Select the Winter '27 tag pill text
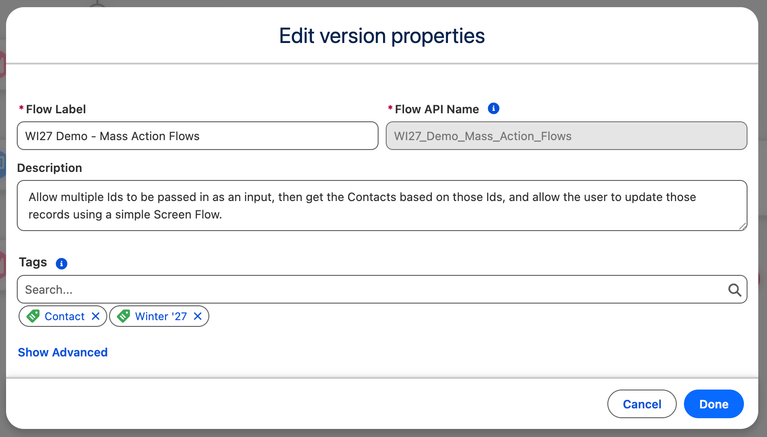 click(x=161, y=316)
